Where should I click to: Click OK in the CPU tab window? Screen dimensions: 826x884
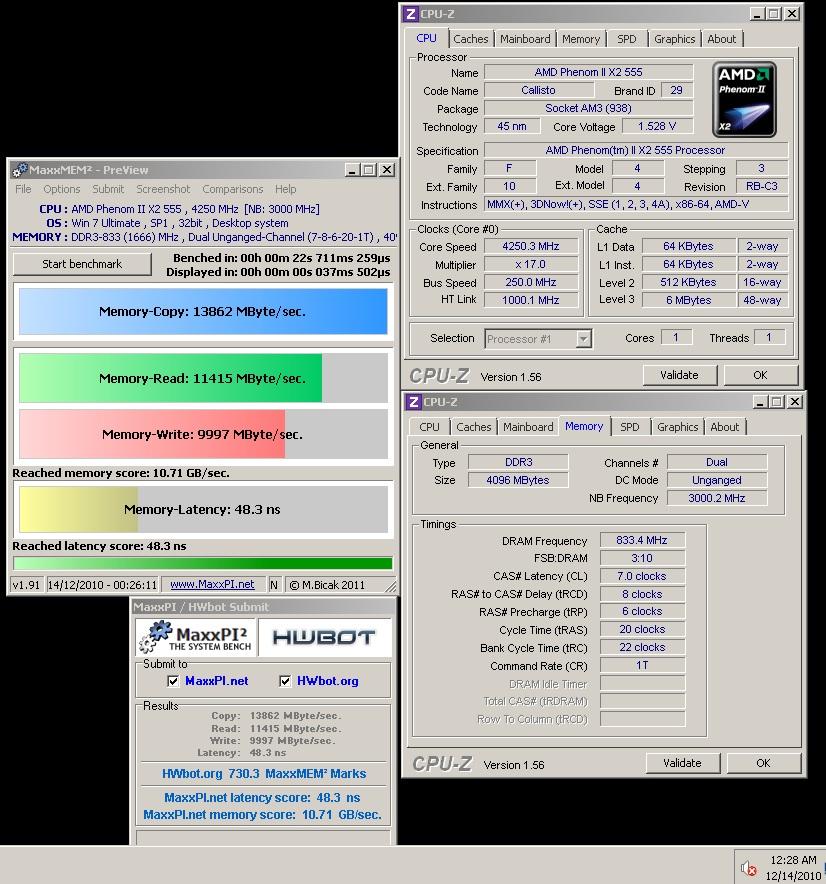click(760, 375)
